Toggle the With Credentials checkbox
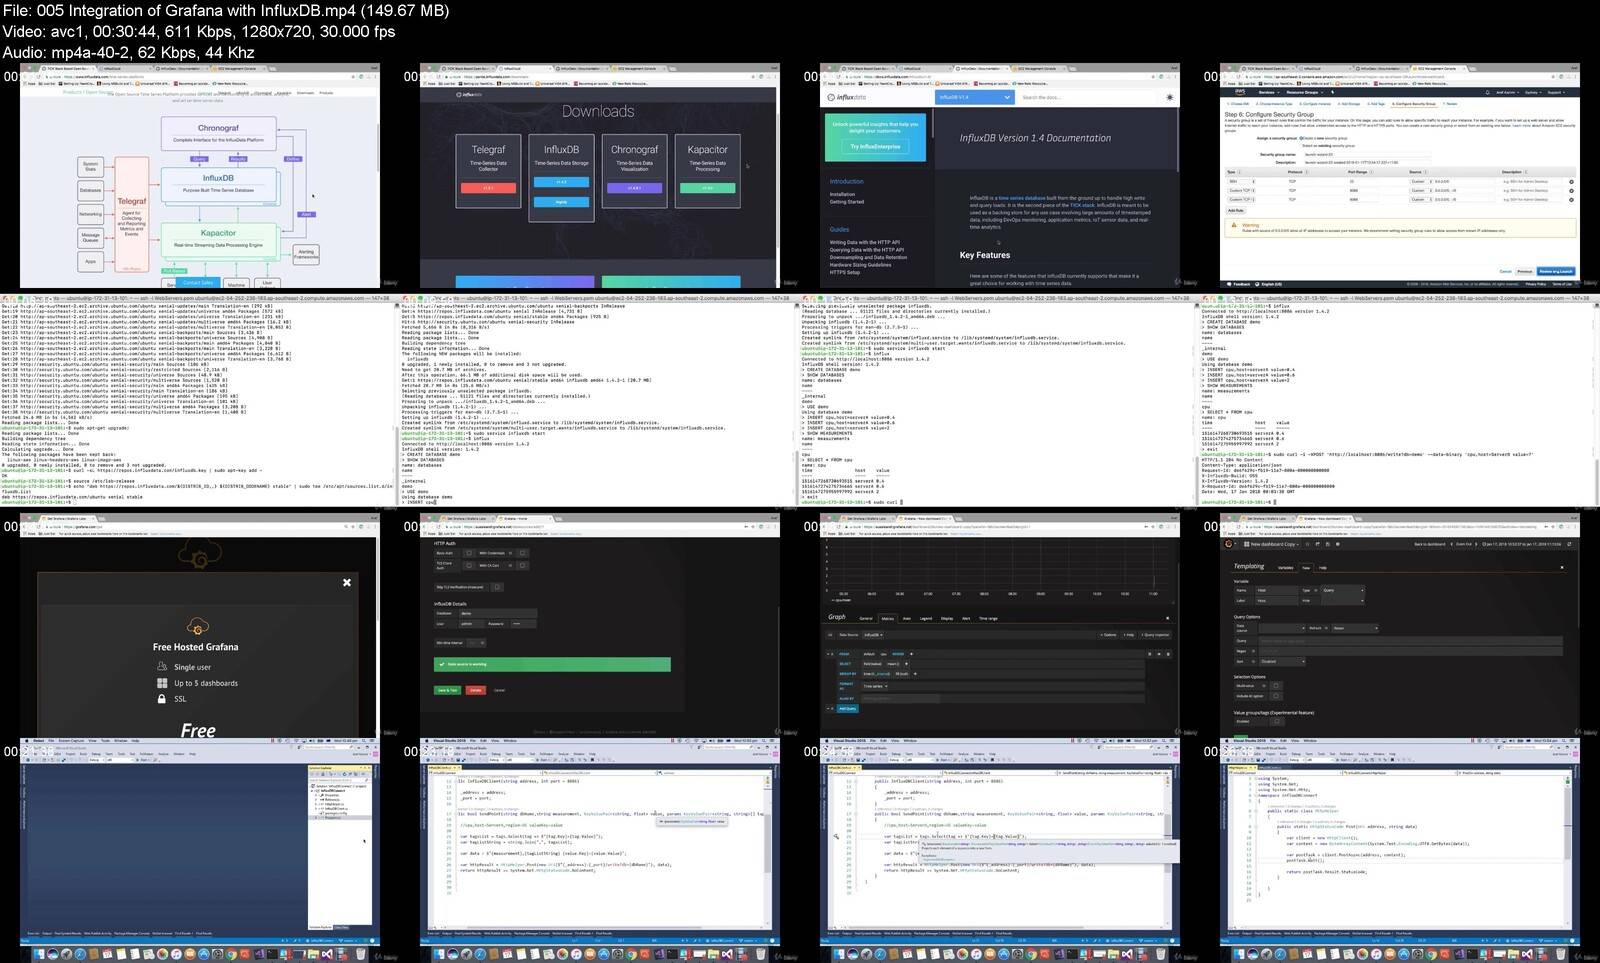The image size is (1600, 963). click(x=522, y=553)
